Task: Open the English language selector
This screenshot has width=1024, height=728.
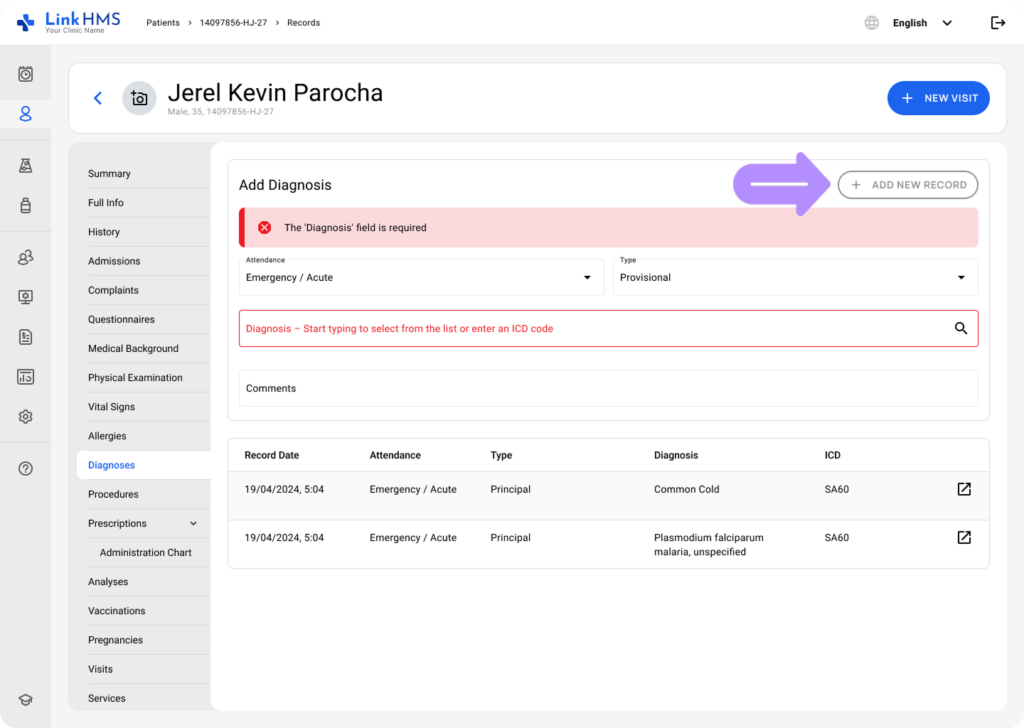Action: [920, 23]
